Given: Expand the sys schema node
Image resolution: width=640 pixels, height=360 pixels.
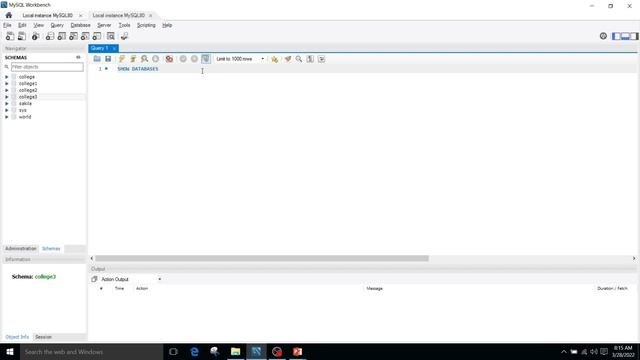Looking at the screenshot, I should coord(7,110).
